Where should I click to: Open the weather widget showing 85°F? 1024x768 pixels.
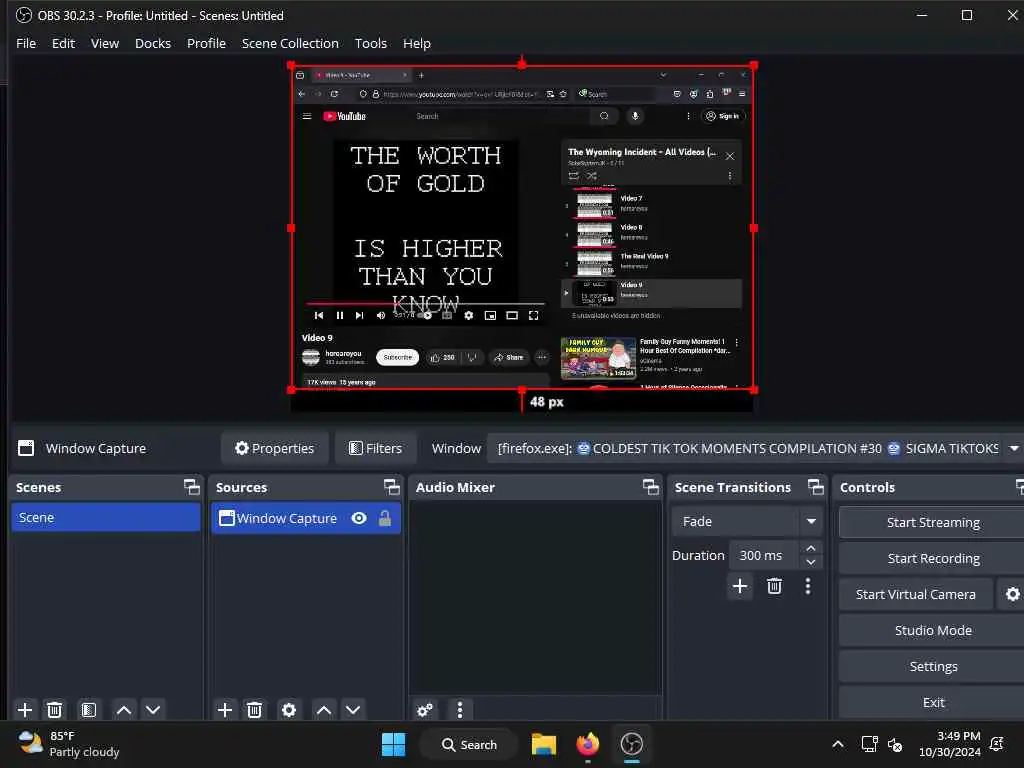(69, 744)
